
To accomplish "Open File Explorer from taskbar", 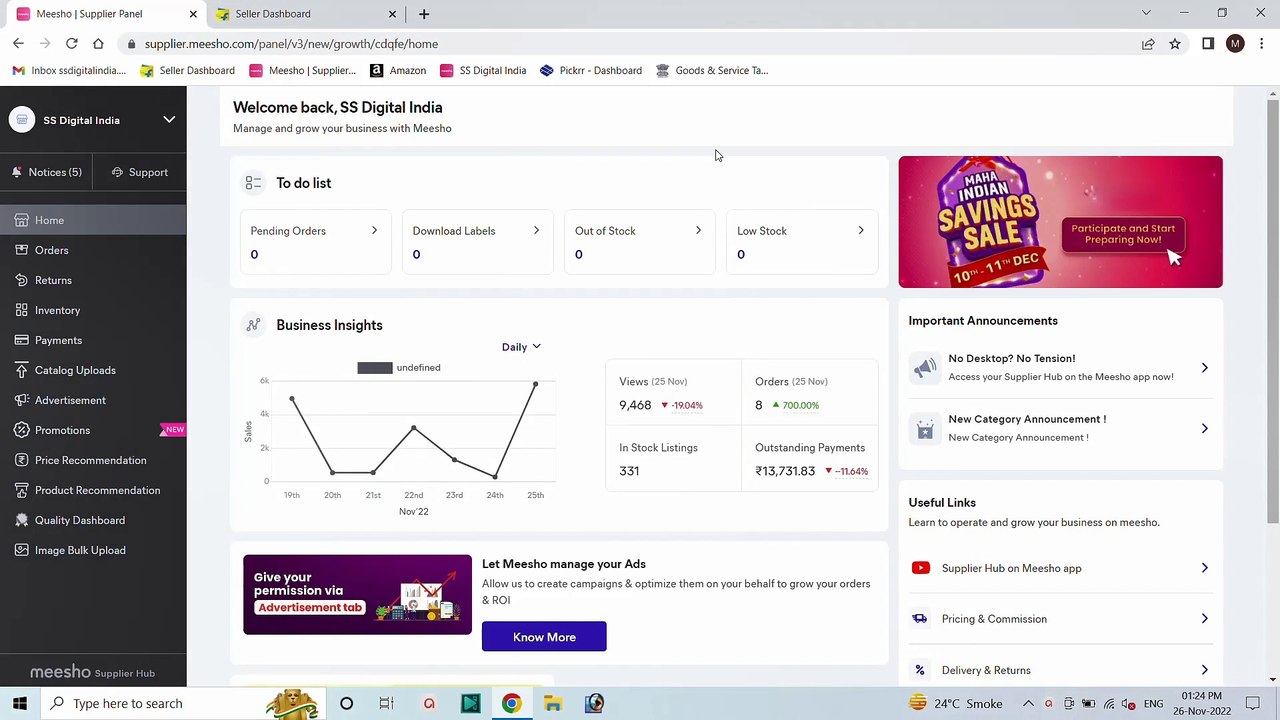I will tap(552, 703).
